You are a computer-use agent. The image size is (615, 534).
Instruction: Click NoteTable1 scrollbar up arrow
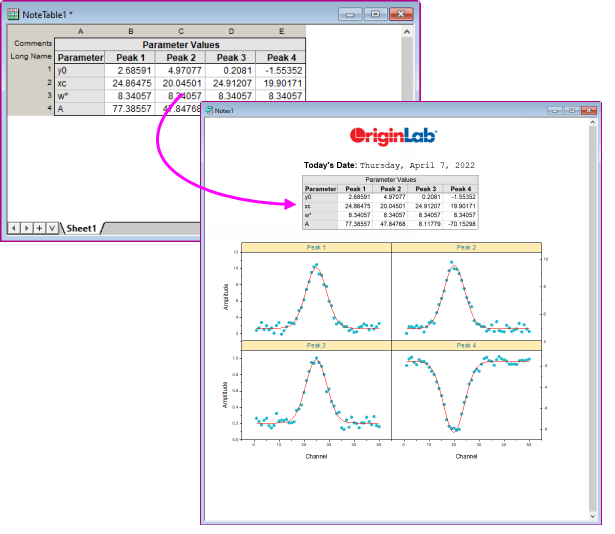(407, 32)
